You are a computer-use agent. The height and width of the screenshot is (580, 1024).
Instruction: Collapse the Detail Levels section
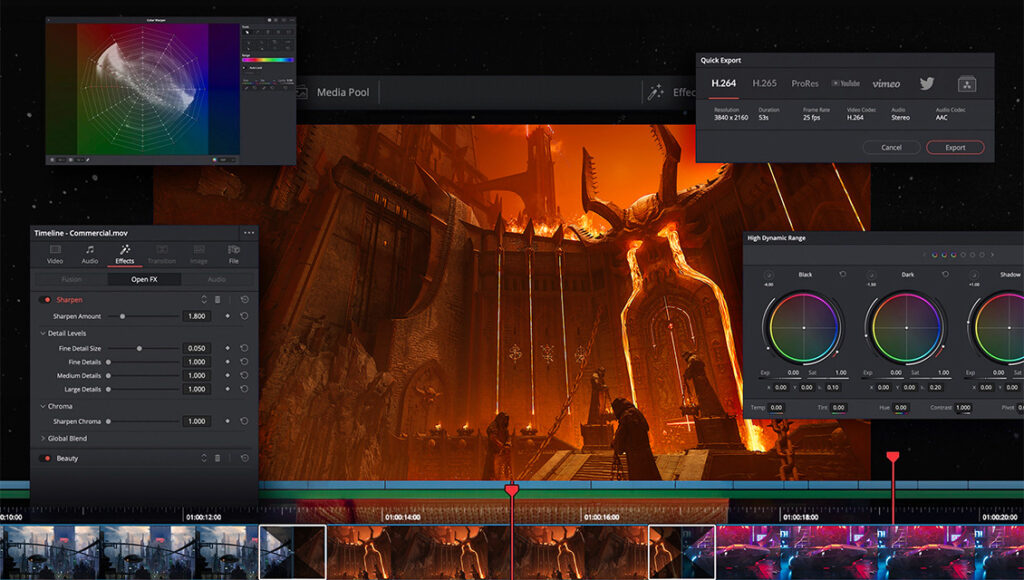(x=43, y=333)
